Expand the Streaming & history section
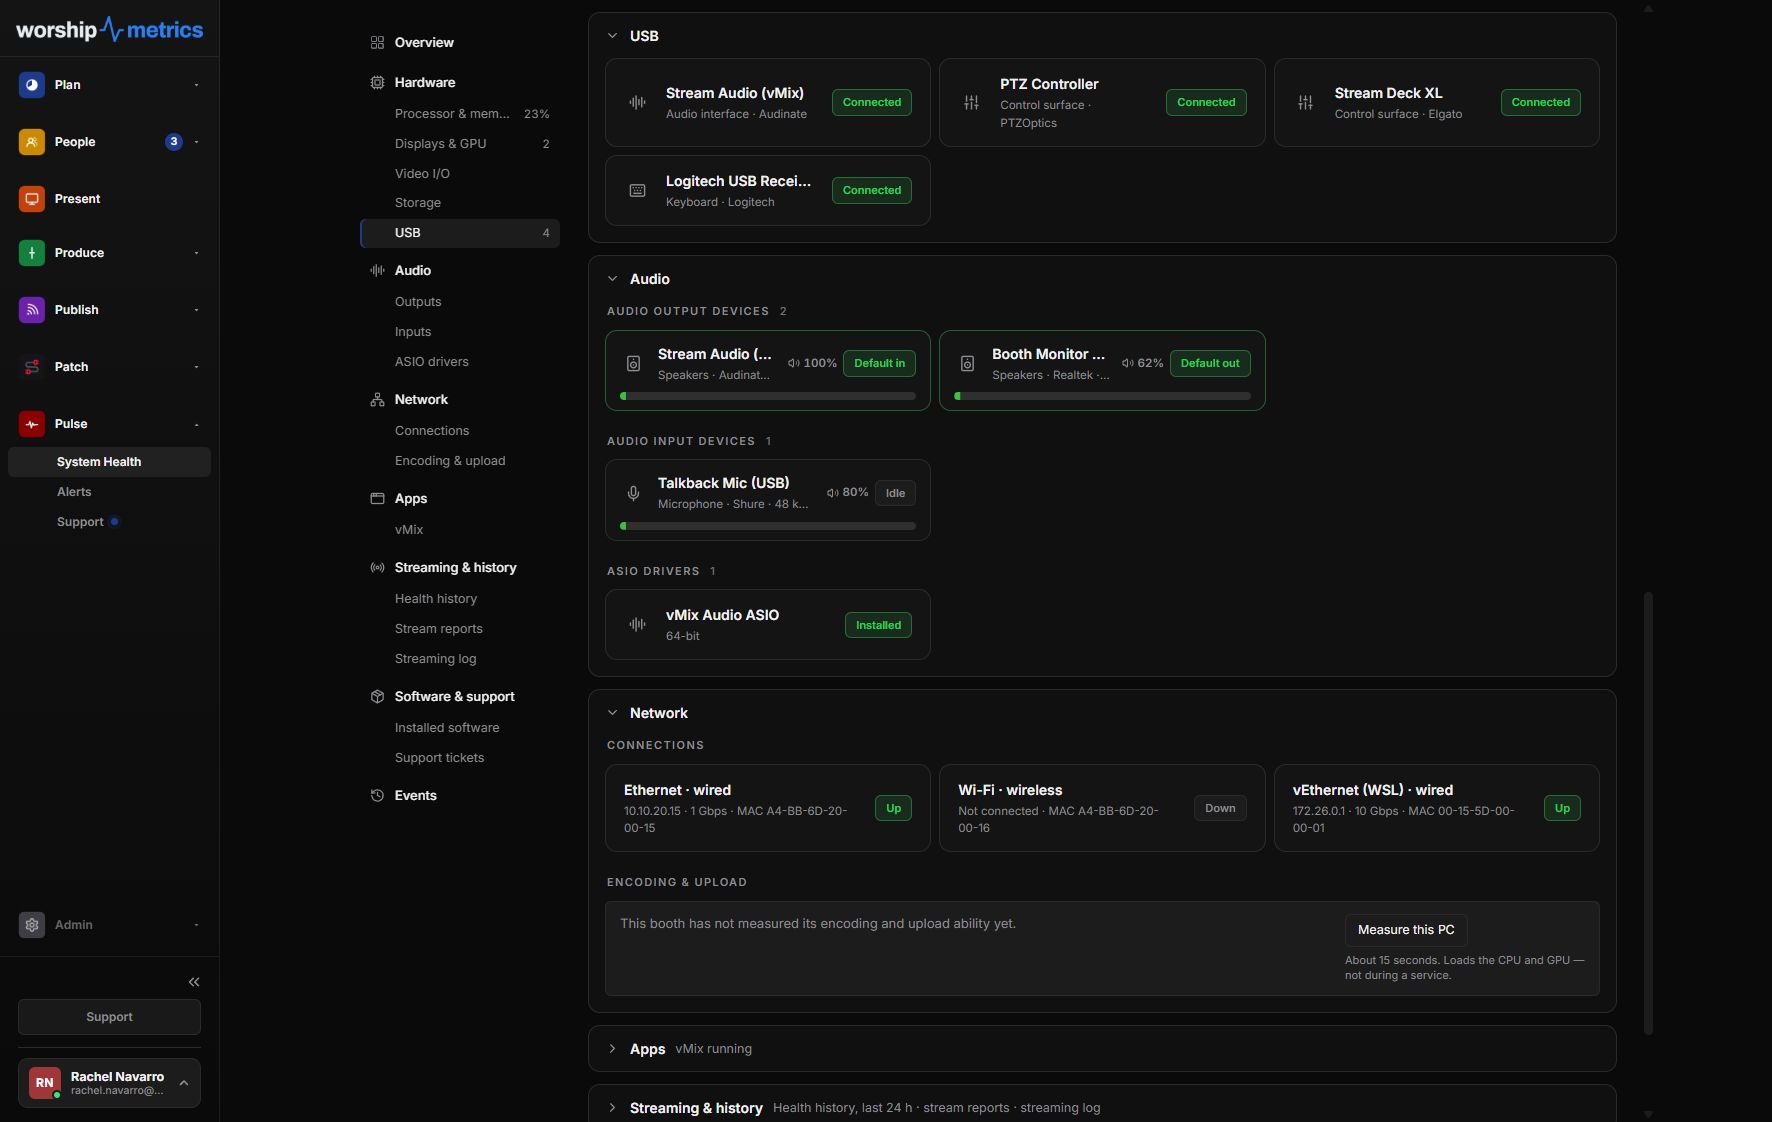Image resolution: width=1772 pixels, height=1122 pixels. [613, 1108]
